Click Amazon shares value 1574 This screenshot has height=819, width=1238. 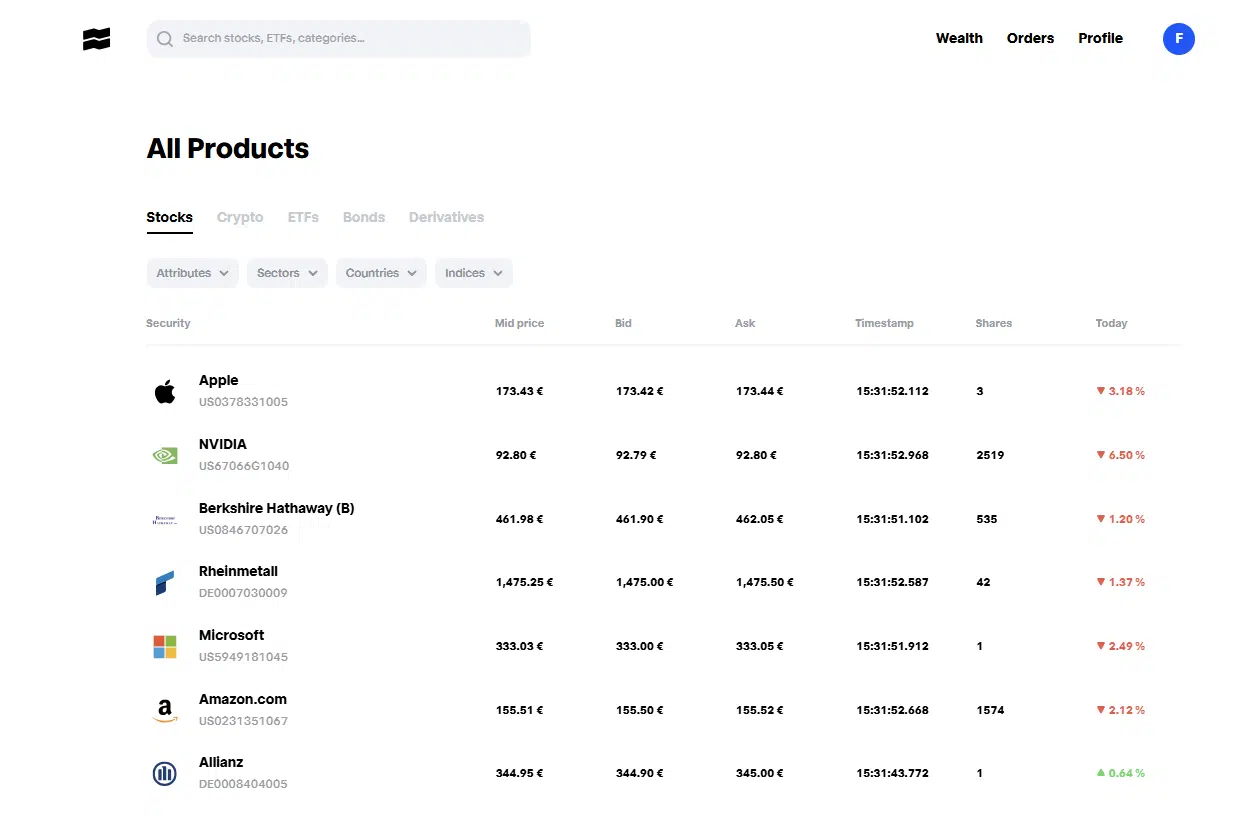pyautogui.click(x=990, y=710)
